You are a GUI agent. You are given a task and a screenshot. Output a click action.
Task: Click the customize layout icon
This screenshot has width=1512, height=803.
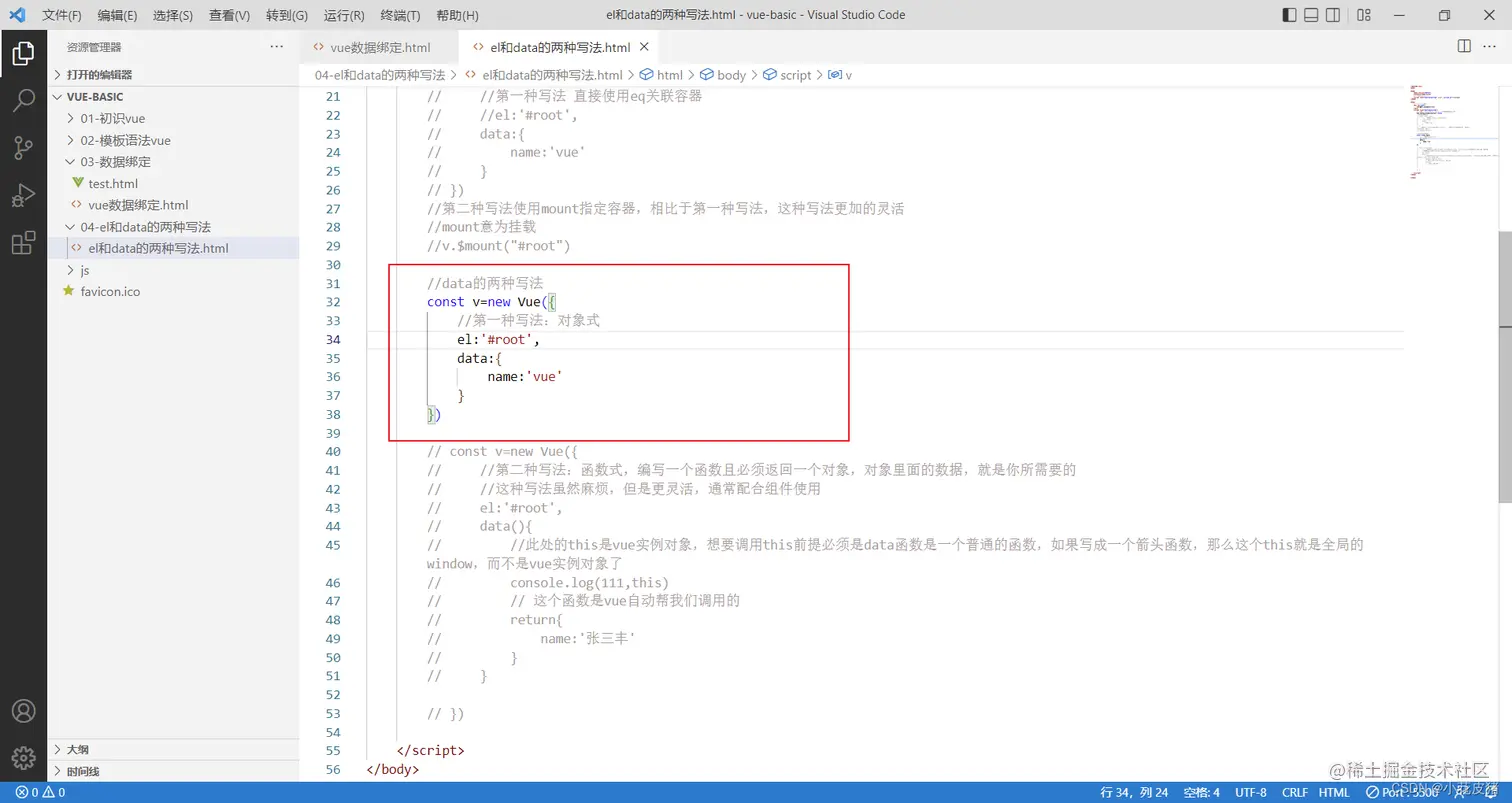pos(1365,15)
